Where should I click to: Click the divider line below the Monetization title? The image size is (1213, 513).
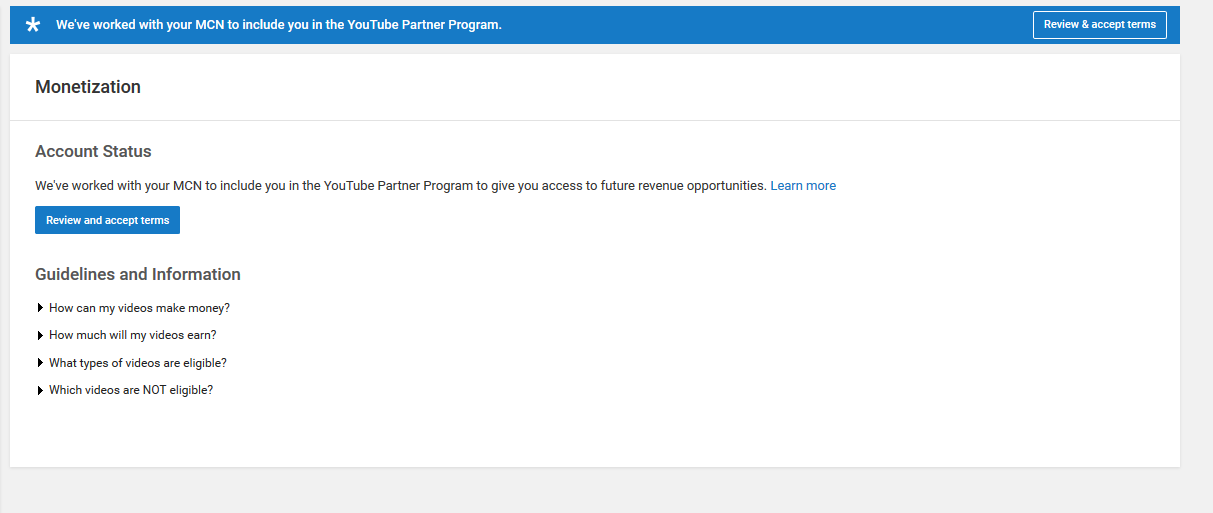[595, 120]
